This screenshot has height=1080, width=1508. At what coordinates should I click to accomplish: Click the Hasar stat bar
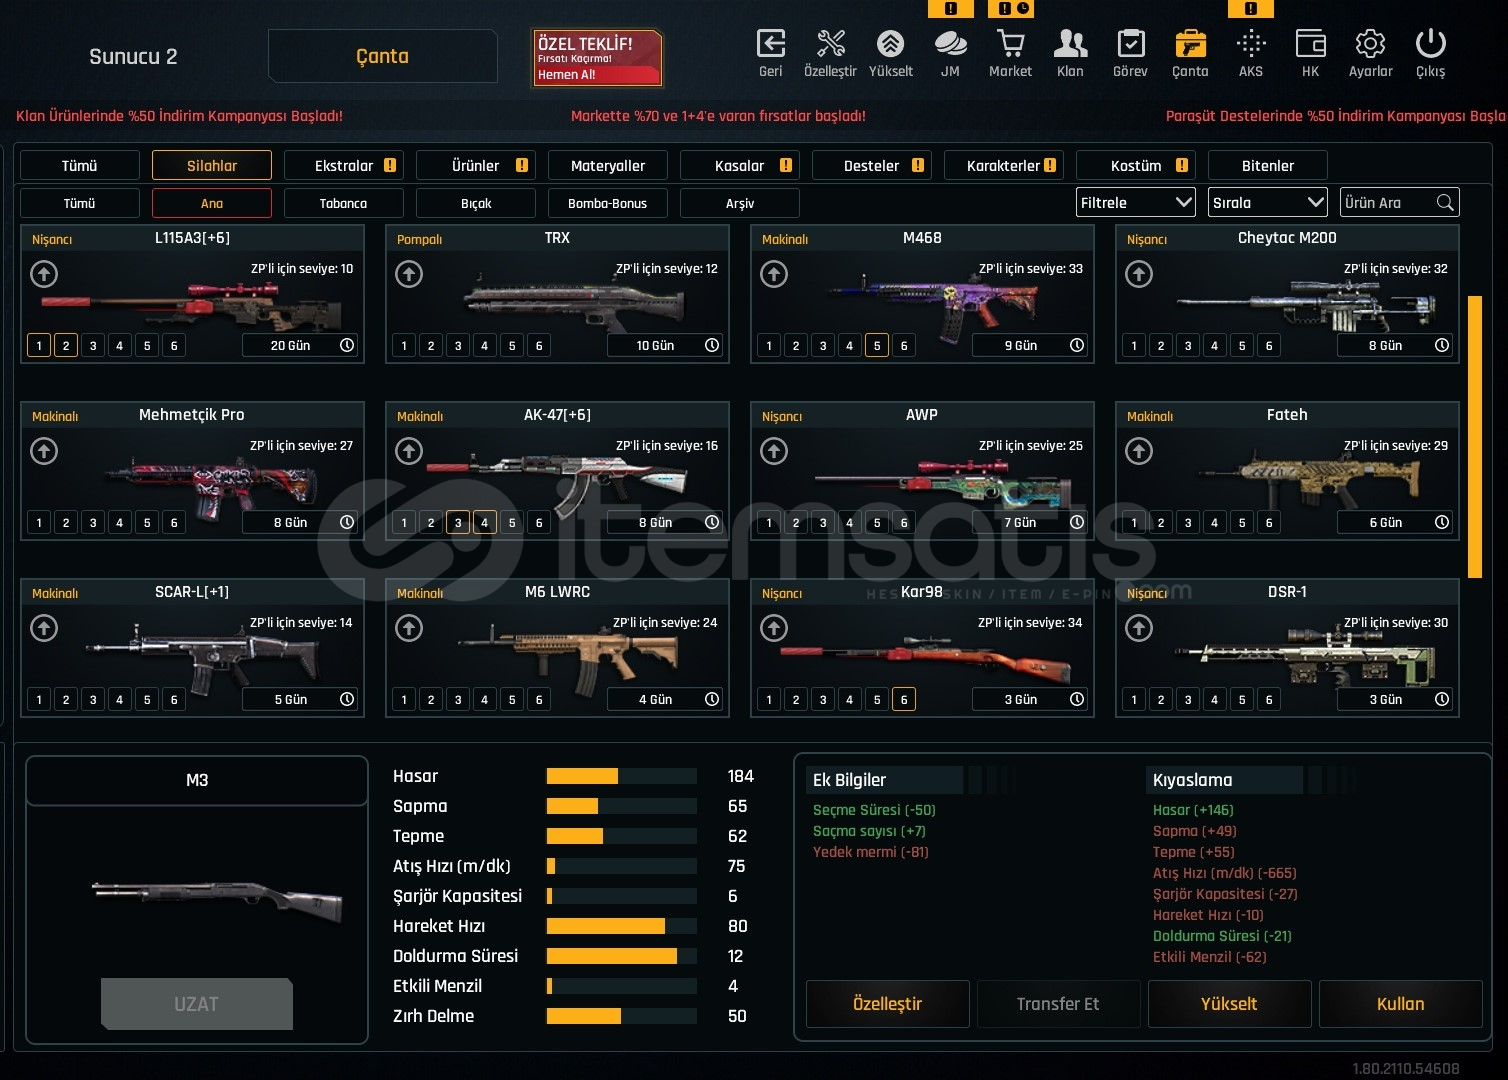click(621, 776)
